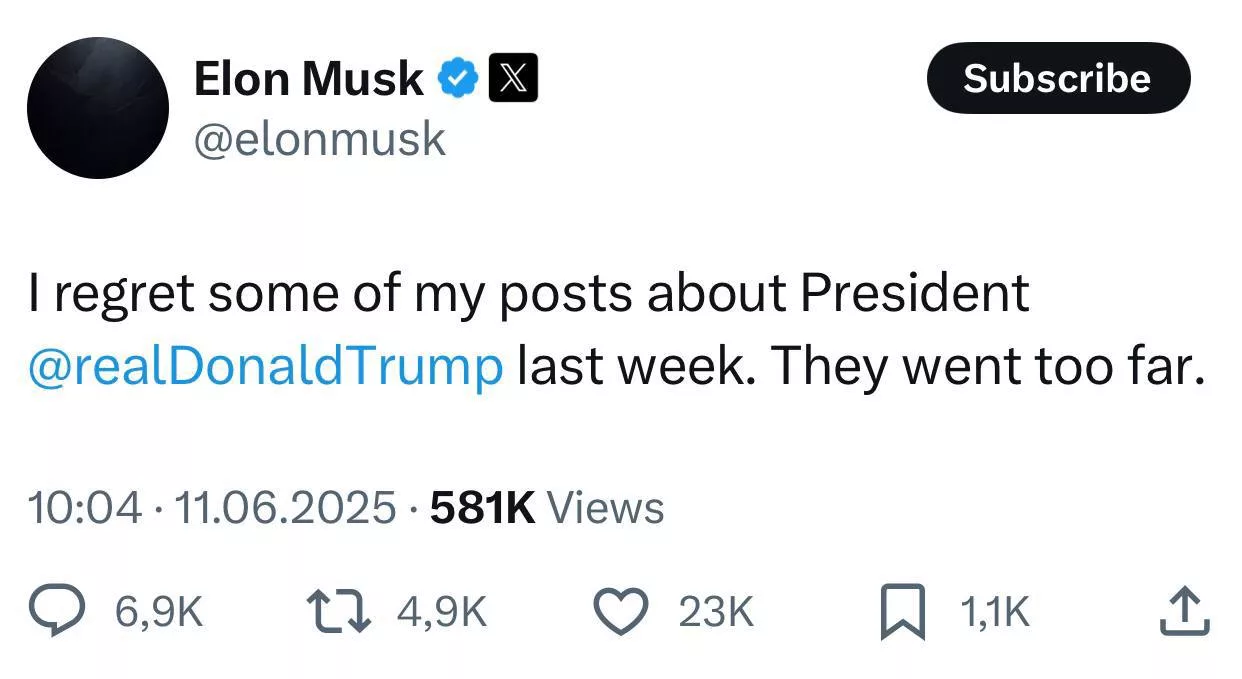Click the 11.06.2025 post date
Image resolution: width=1242 pixels, height=679 pixels.
(285, 508)
